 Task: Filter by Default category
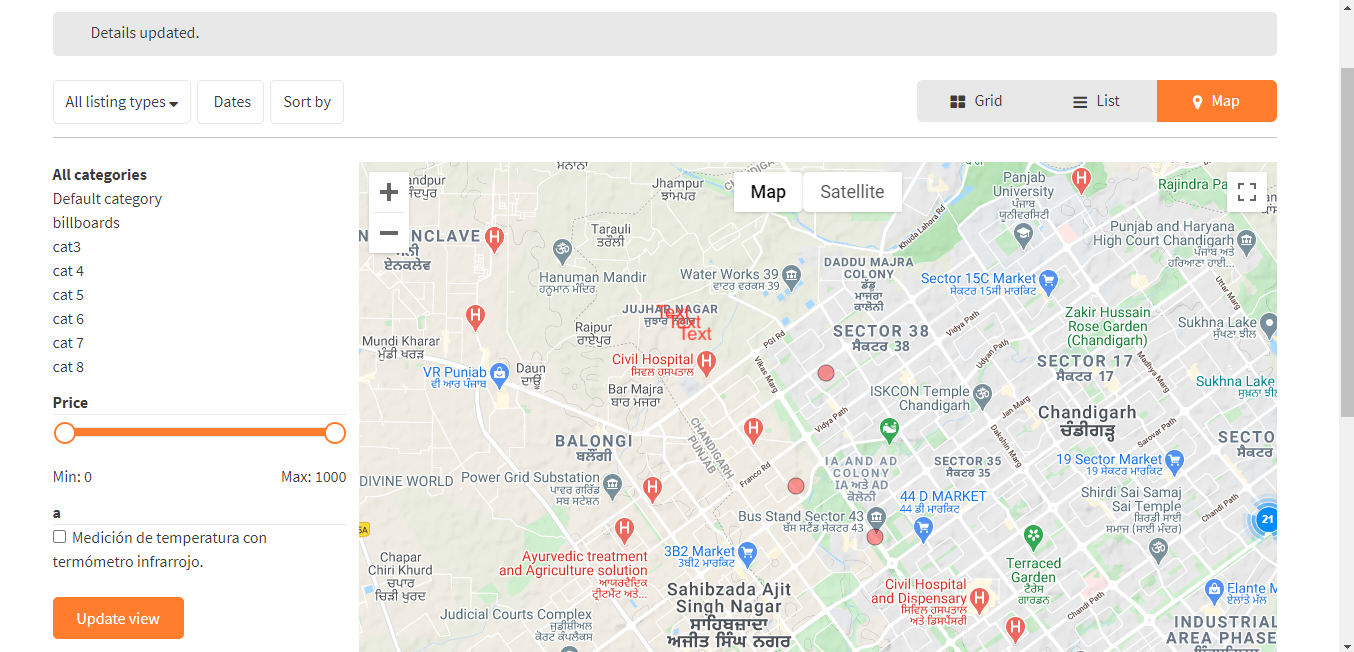click(107, 199)
